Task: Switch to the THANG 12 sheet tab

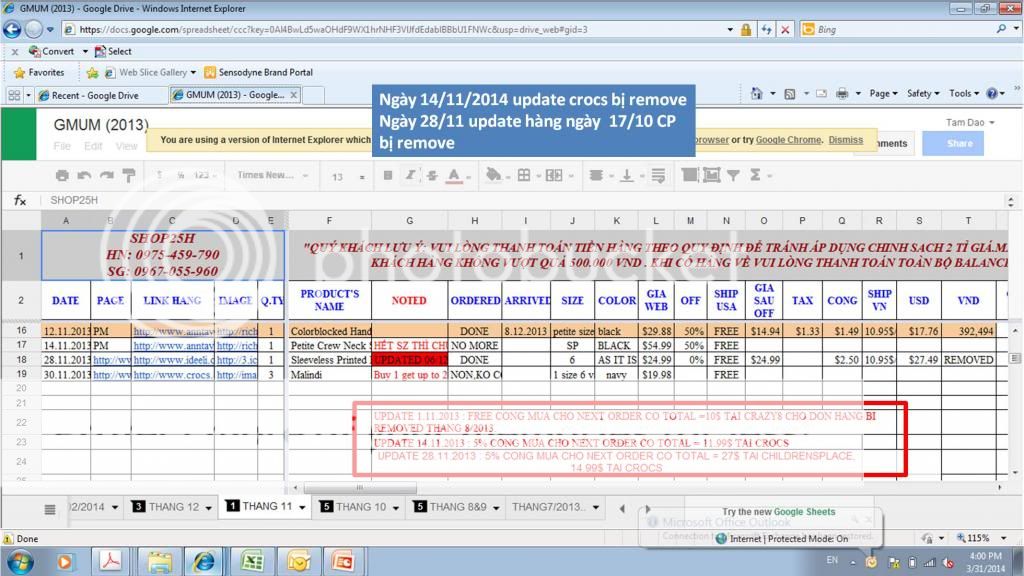Action: 172,507
